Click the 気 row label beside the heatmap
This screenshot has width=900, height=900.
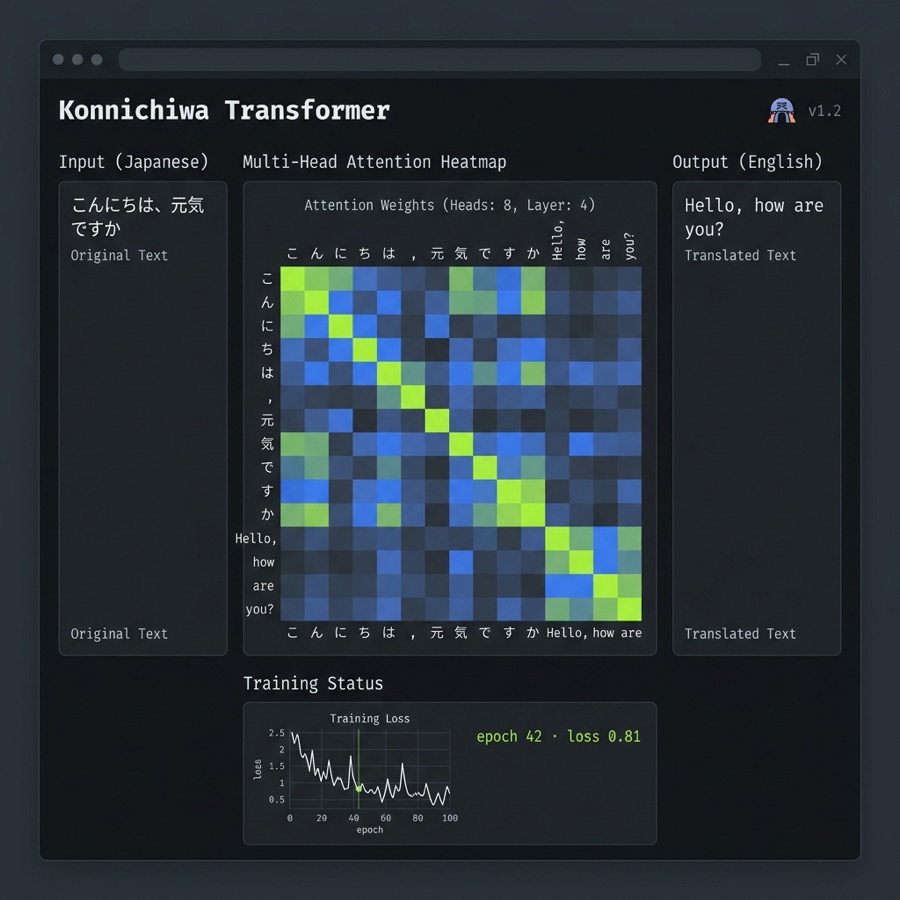267,443
